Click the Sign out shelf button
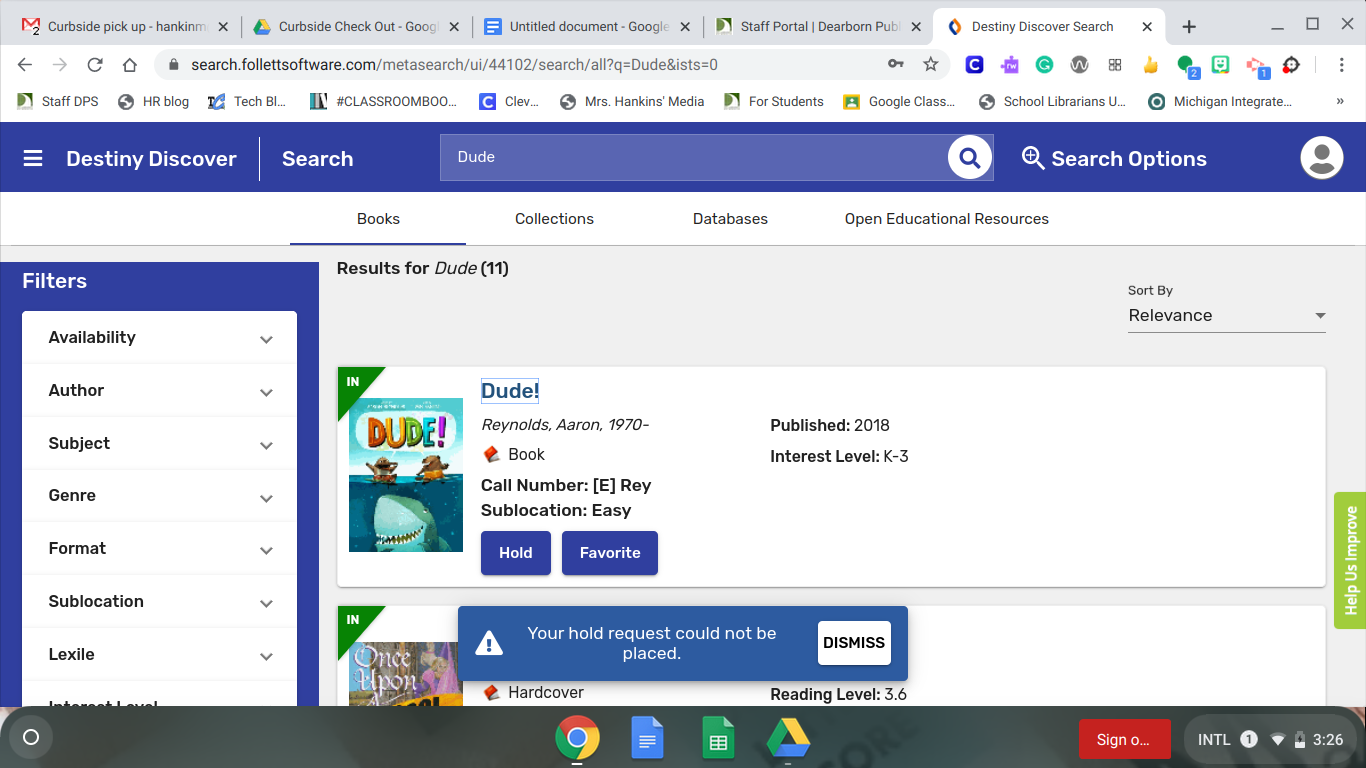The image size is (1366, 768). 1124,740
